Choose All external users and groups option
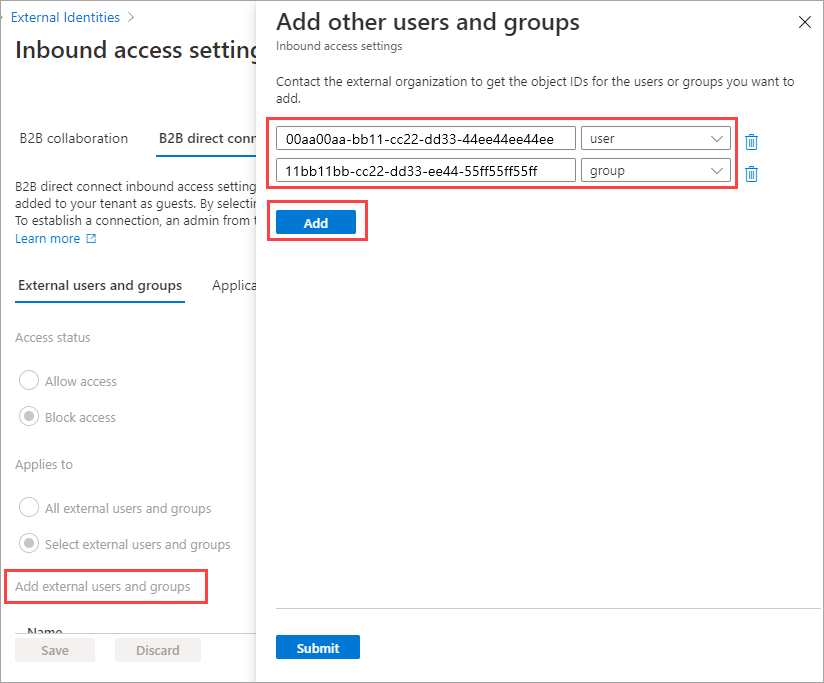 [x=29, y=508]
